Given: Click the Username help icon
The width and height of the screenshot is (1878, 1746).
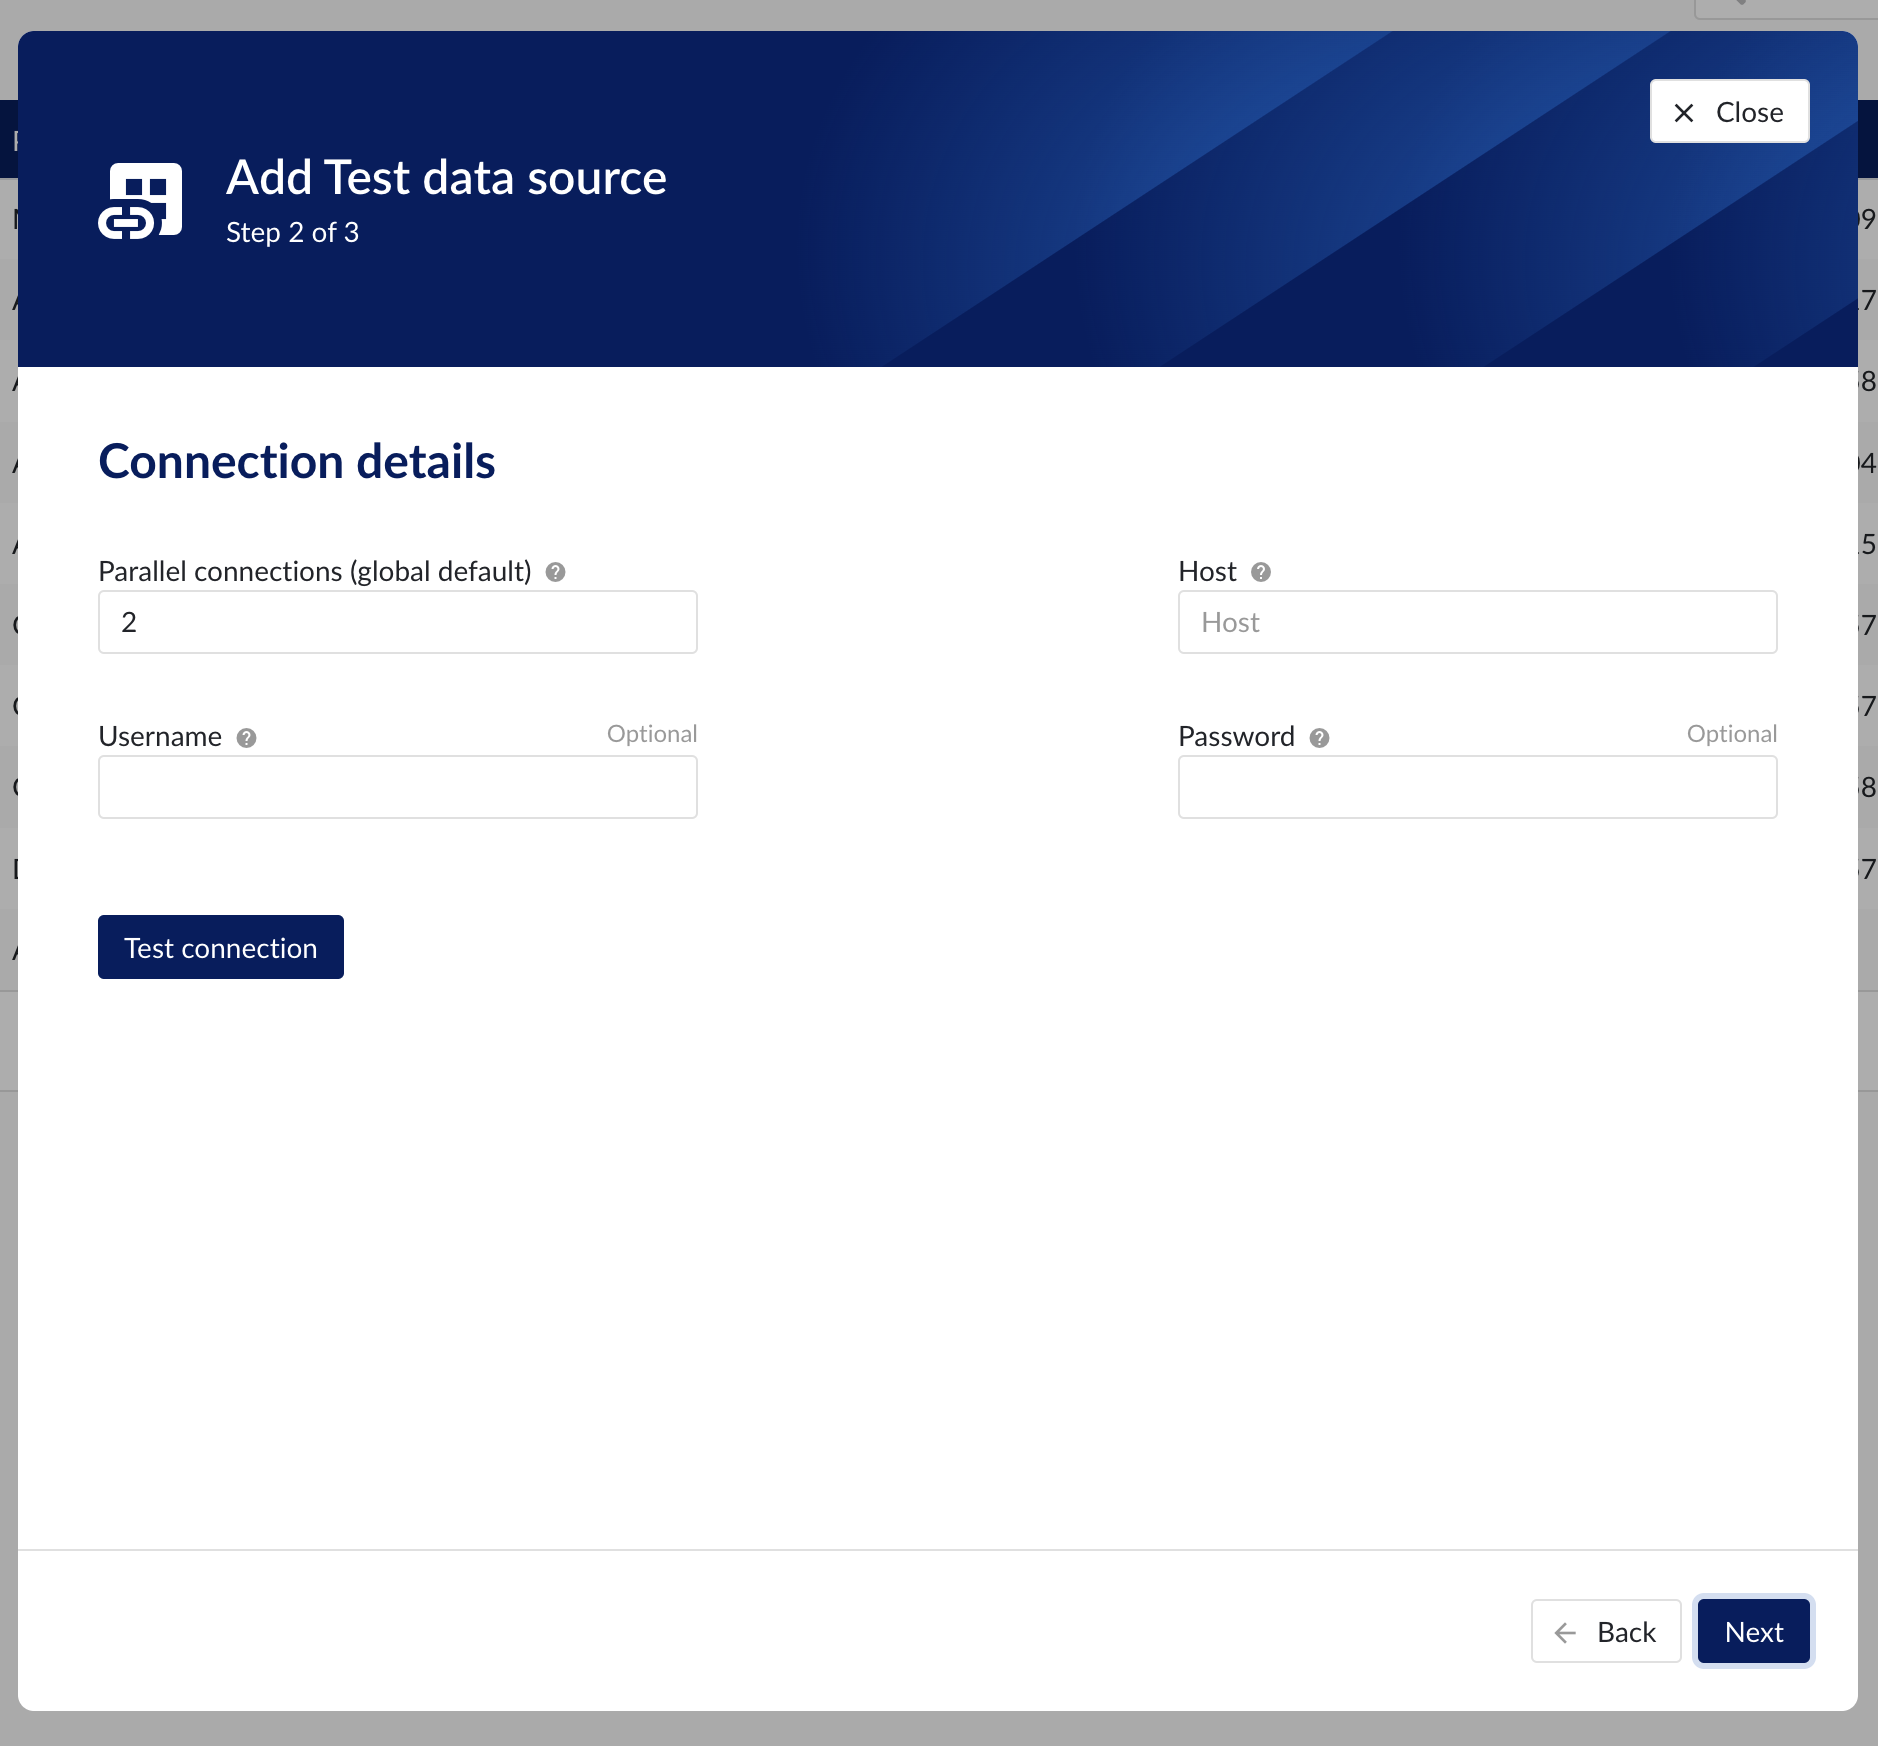Looking at the screenshot, I should pyautogui.click(x=247, y=737).
